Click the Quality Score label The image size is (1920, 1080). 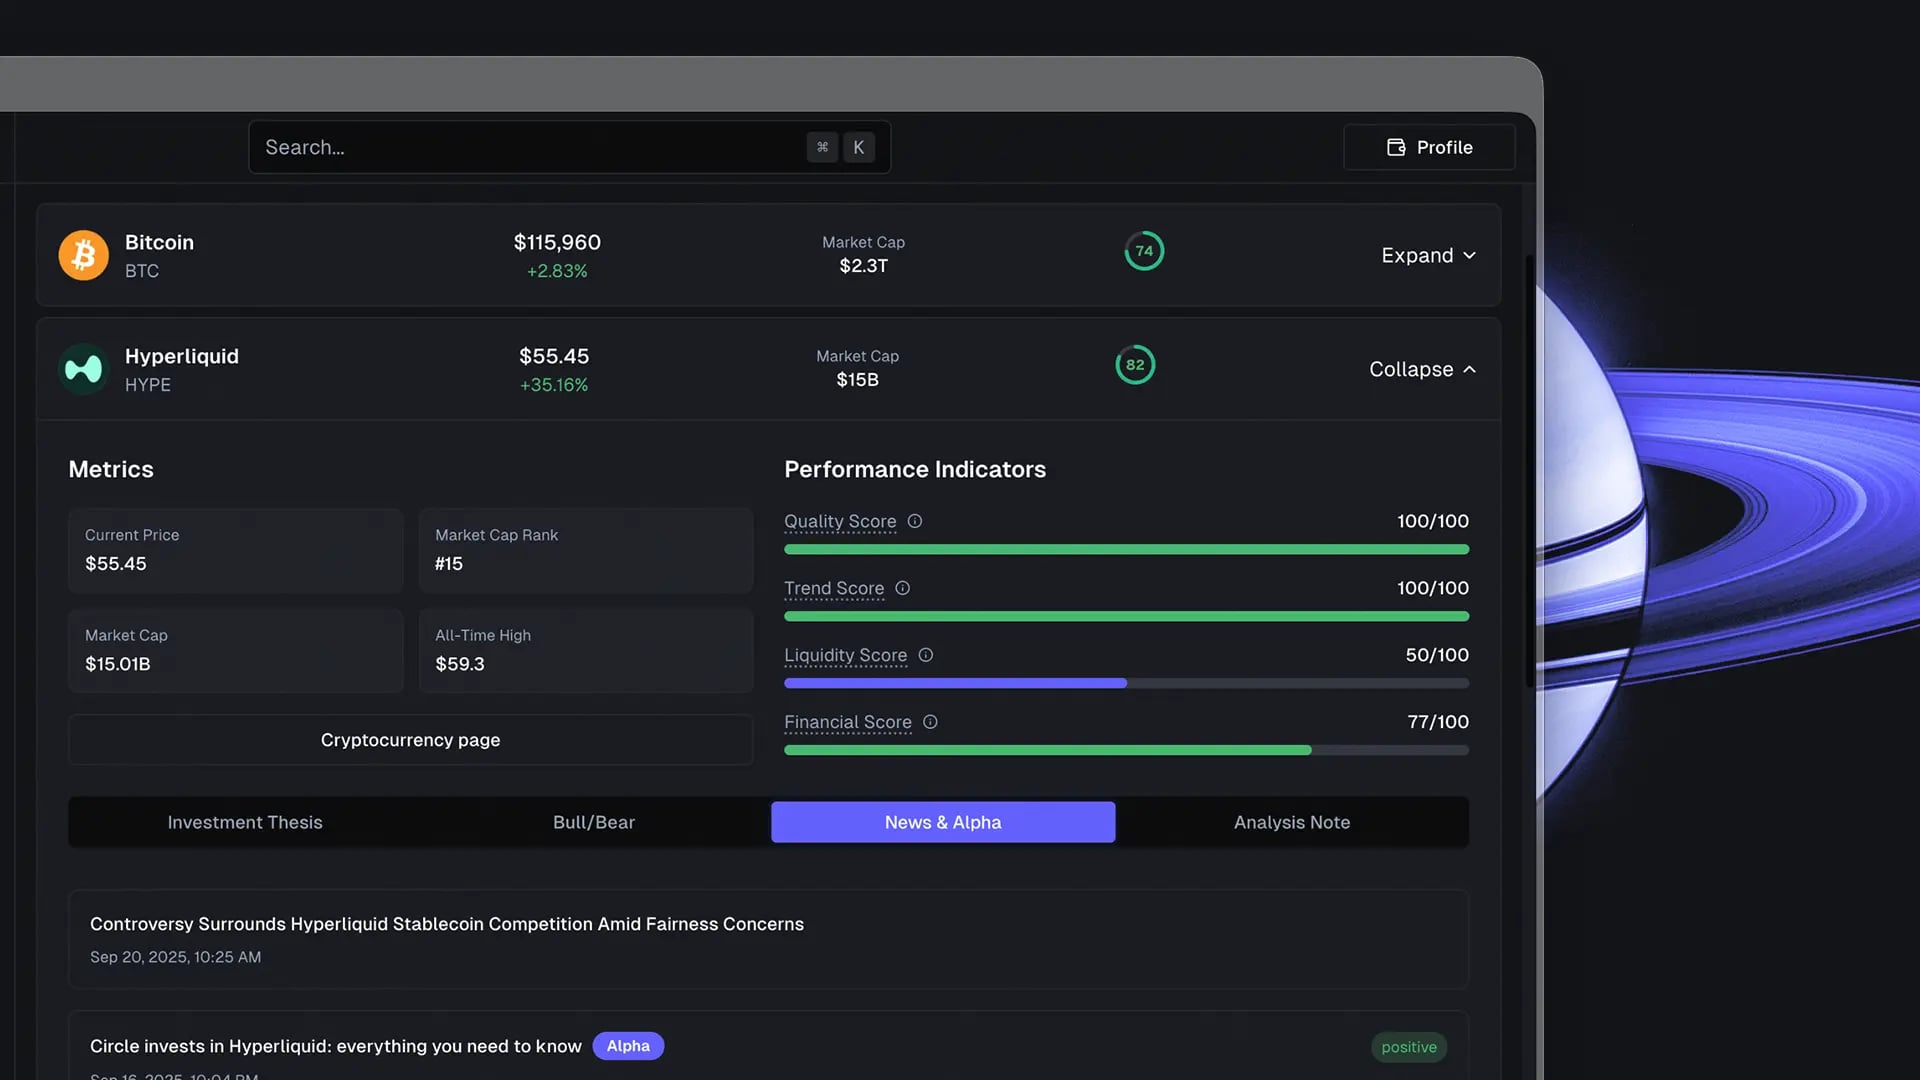click(840, 521)
